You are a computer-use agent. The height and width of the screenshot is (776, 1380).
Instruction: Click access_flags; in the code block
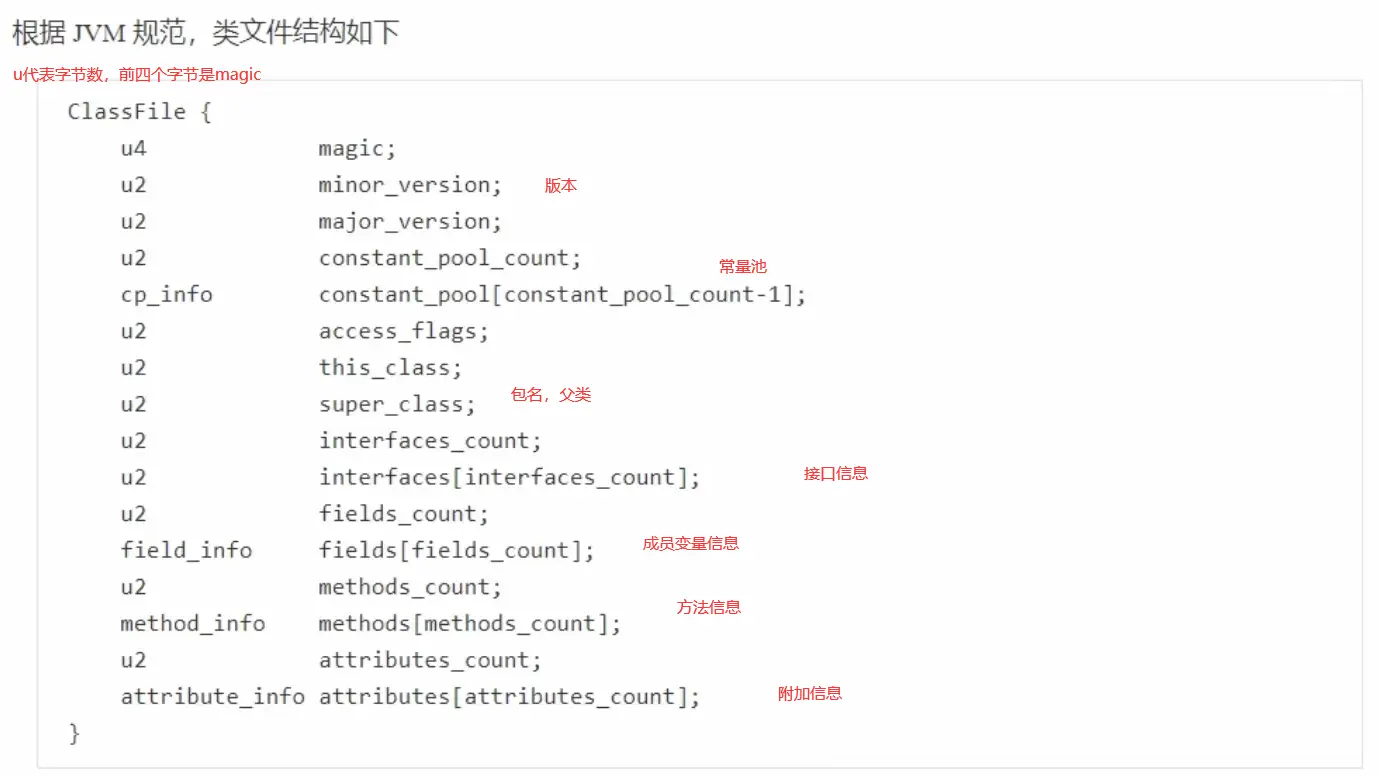404,331
